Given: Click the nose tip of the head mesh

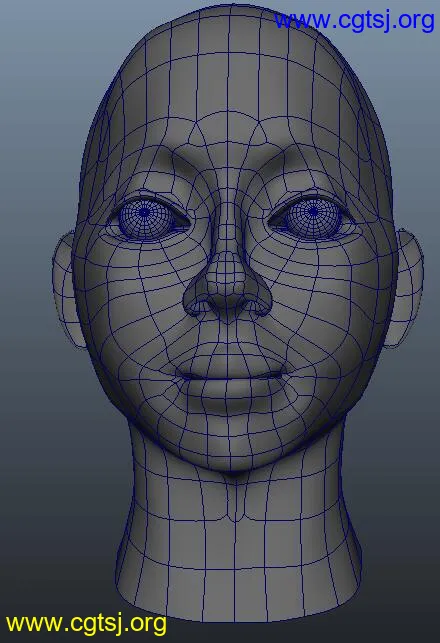Looking at the screenshot, I should pos(227,274).
